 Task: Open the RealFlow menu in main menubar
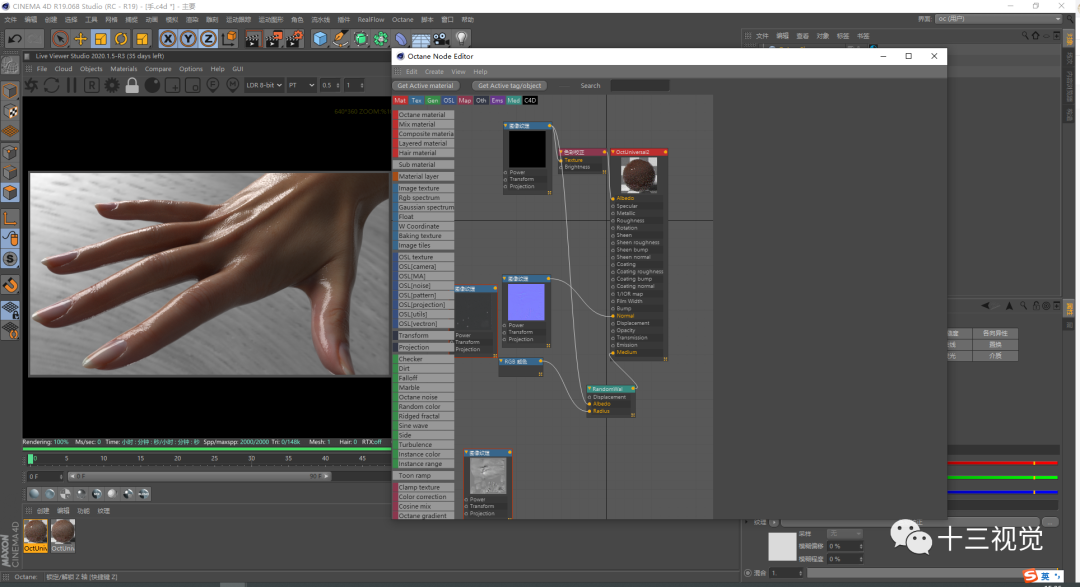[371, 20]
